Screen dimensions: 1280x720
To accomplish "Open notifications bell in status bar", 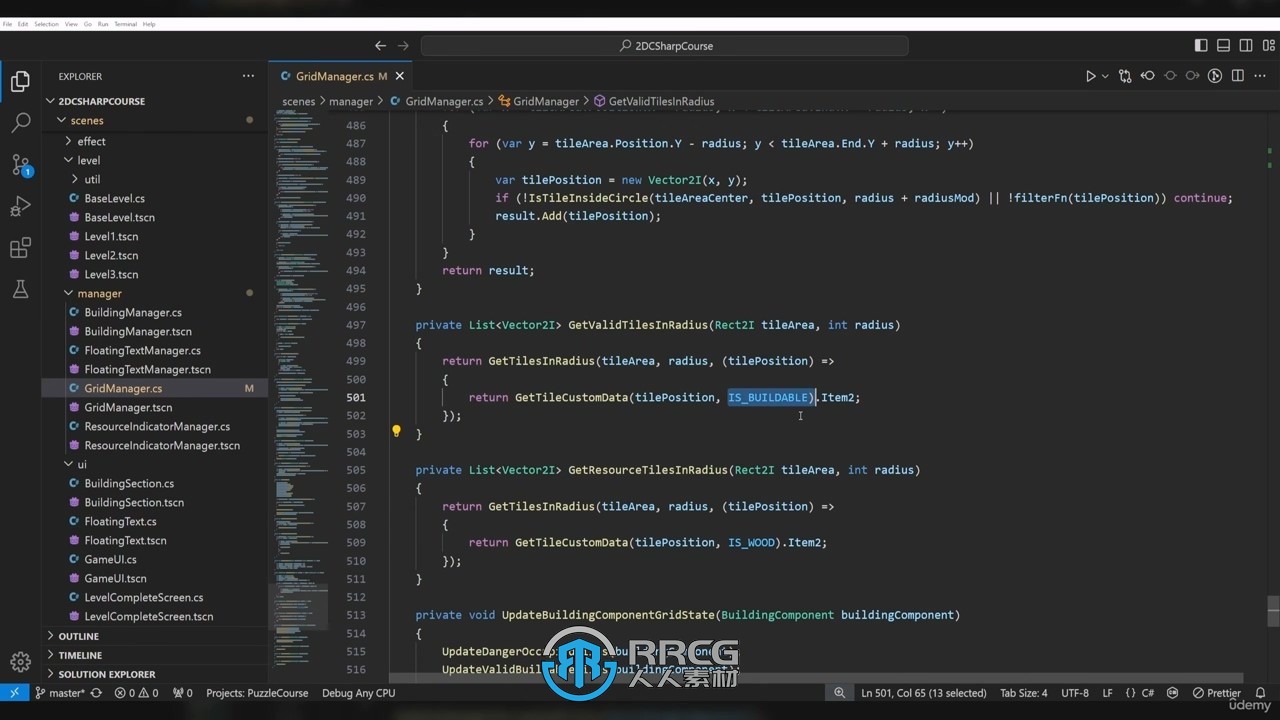I will point(1263,693).
